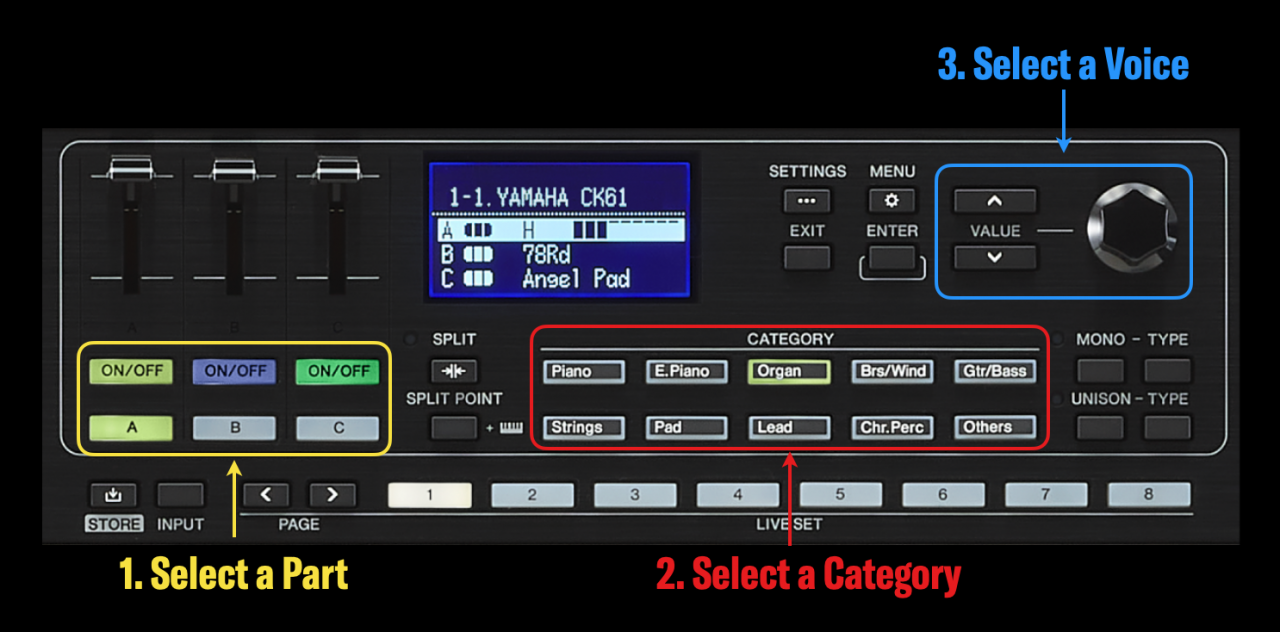Select Live Set button 7
The height and width of the screenshot is (632, 1280).
coord(1046,494)
